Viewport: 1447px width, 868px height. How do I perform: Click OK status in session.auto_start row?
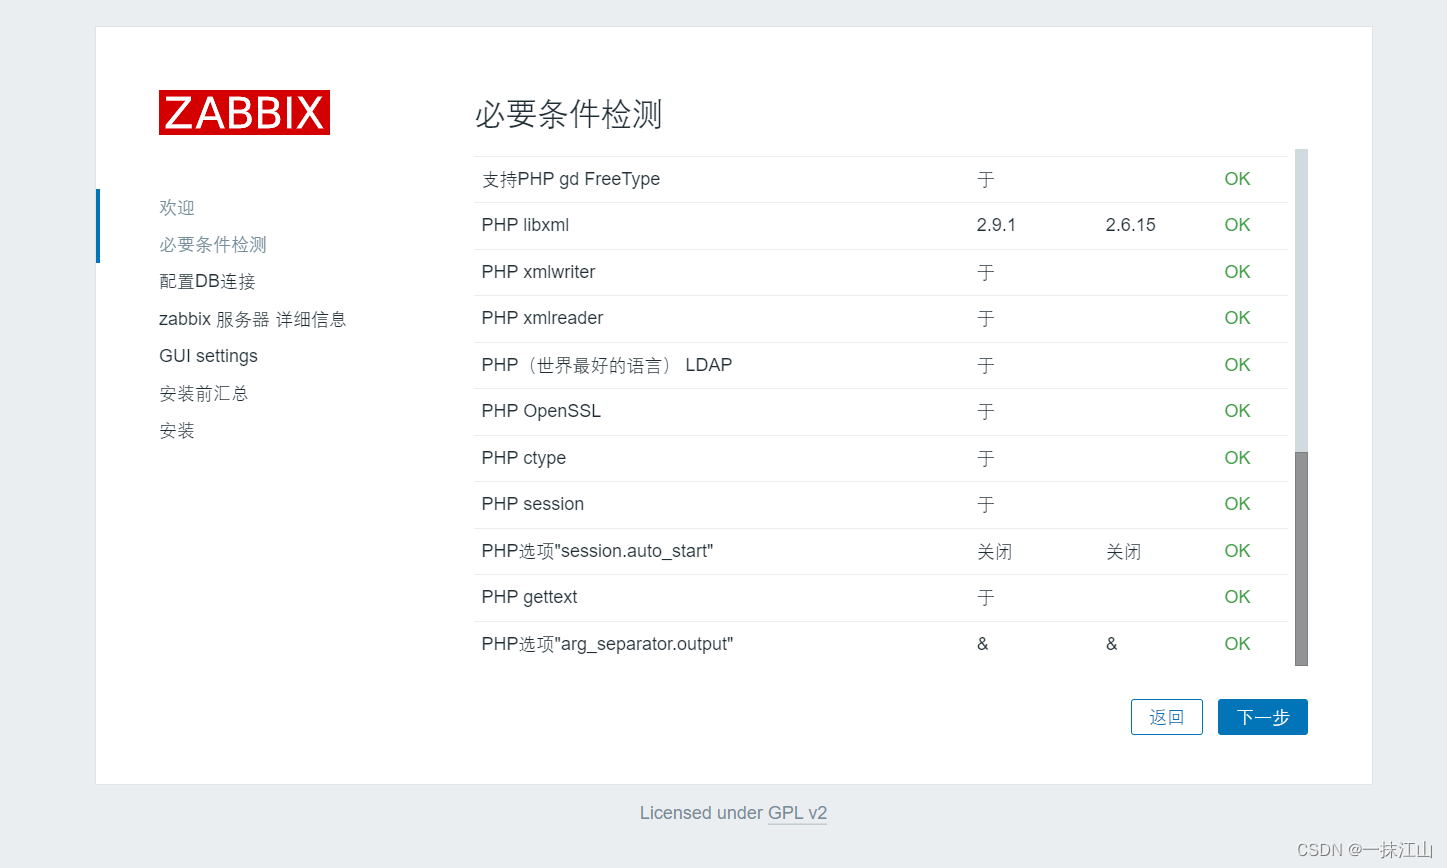click(1237, 551)
